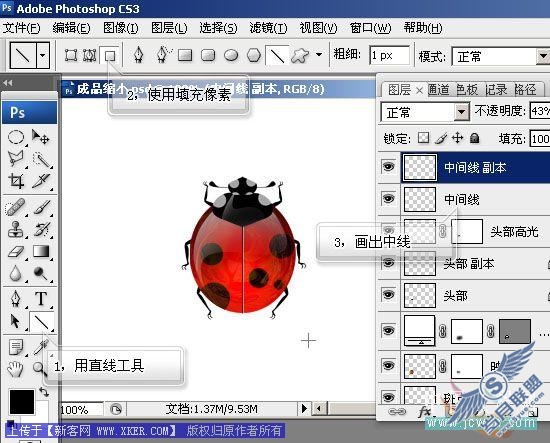Select the Pen tool in toolbox

16,299
